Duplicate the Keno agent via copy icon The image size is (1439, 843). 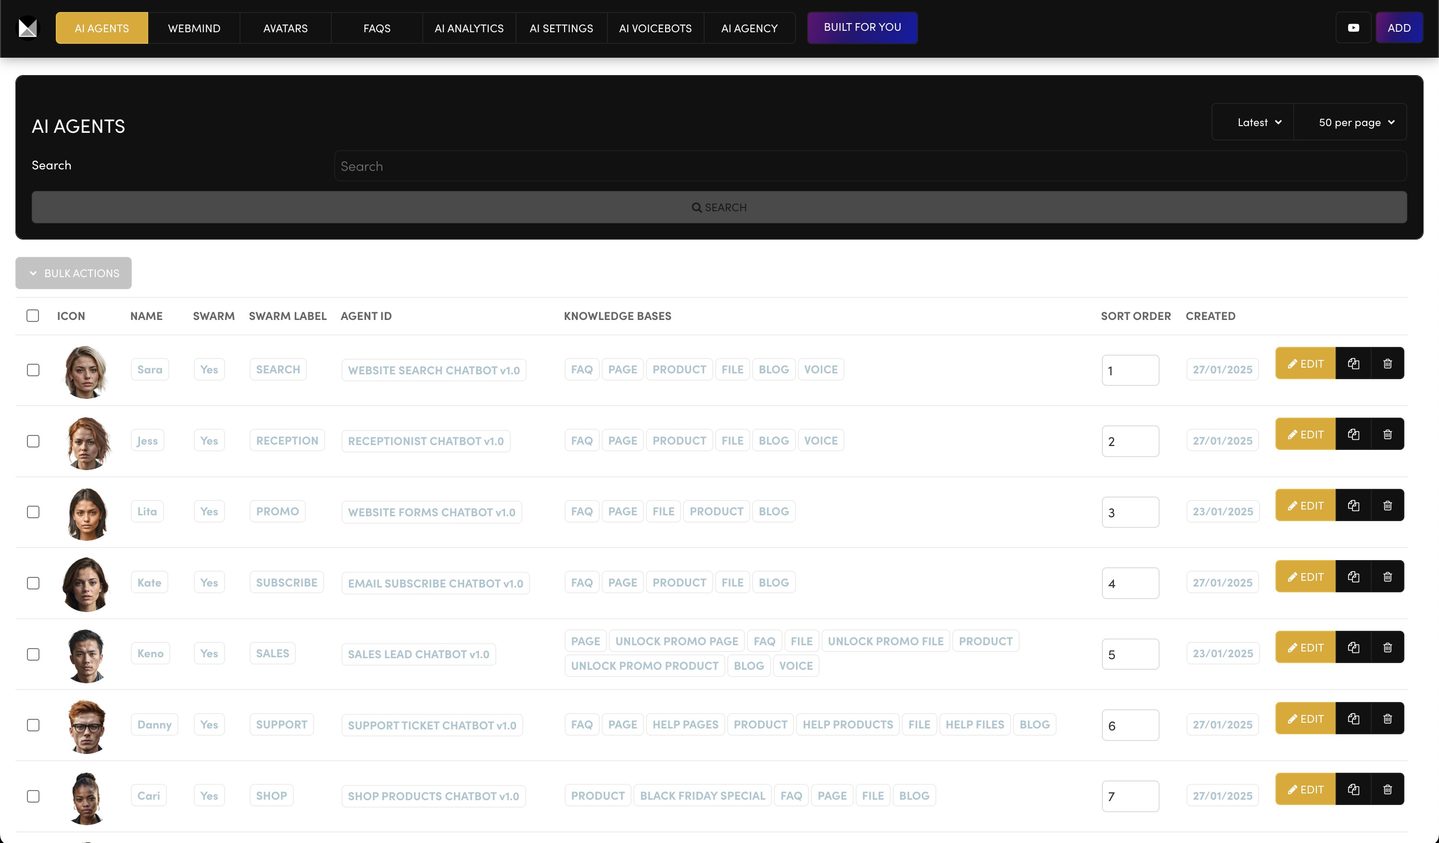pyautogui.click(x=1353, y=648)
